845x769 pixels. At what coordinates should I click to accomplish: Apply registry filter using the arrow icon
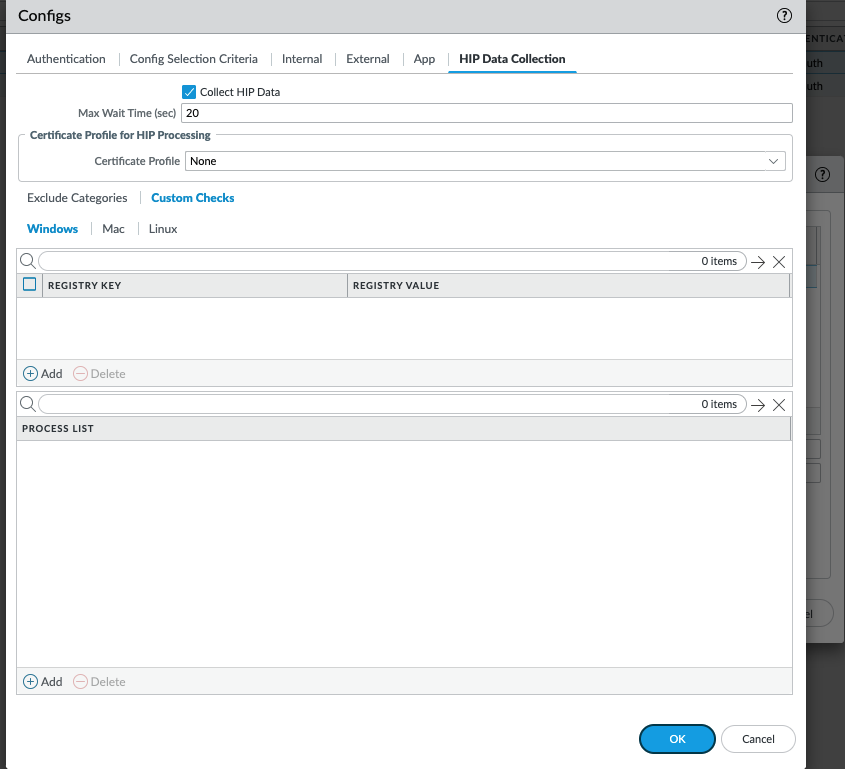coord(760,261)
